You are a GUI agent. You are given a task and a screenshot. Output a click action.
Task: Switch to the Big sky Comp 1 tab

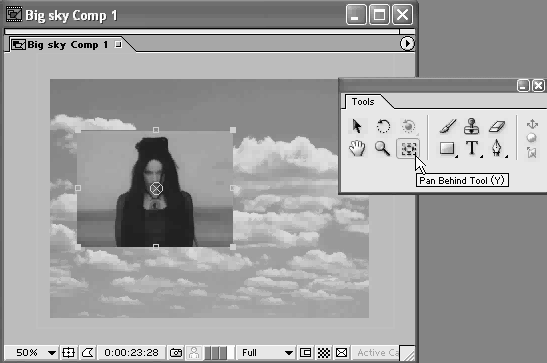66,45
